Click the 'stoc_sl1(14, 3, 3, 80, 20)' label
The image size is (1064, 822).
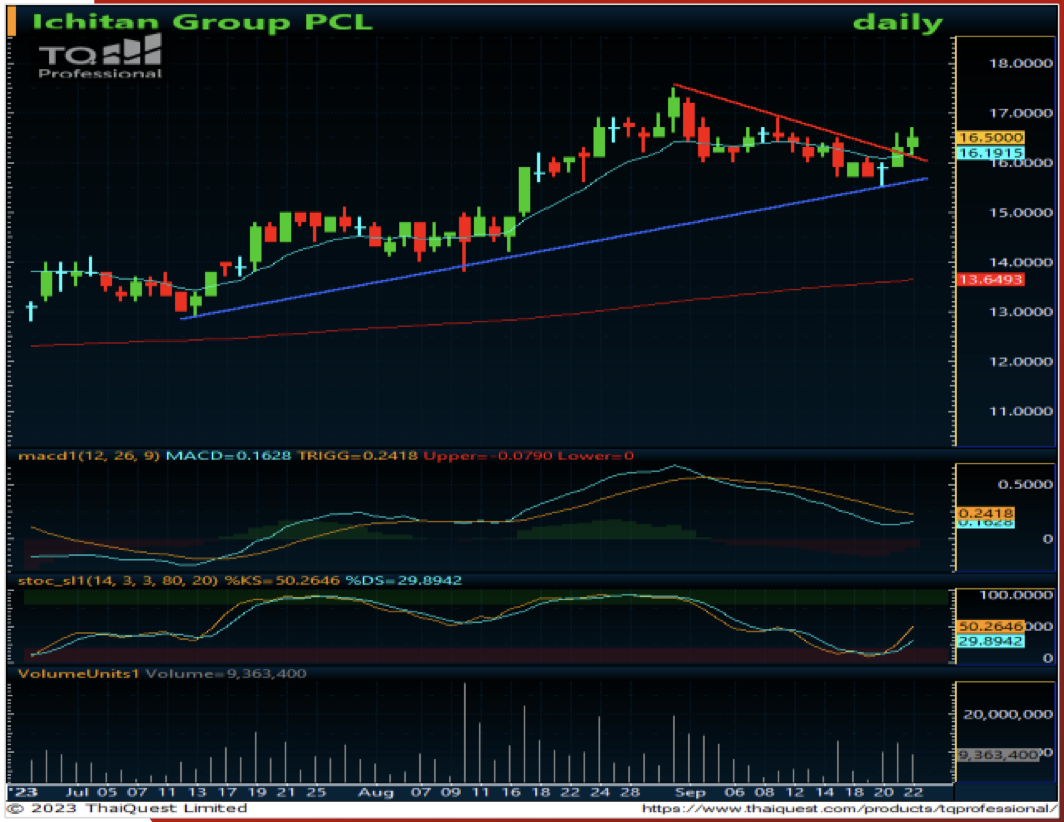point(117,581)
